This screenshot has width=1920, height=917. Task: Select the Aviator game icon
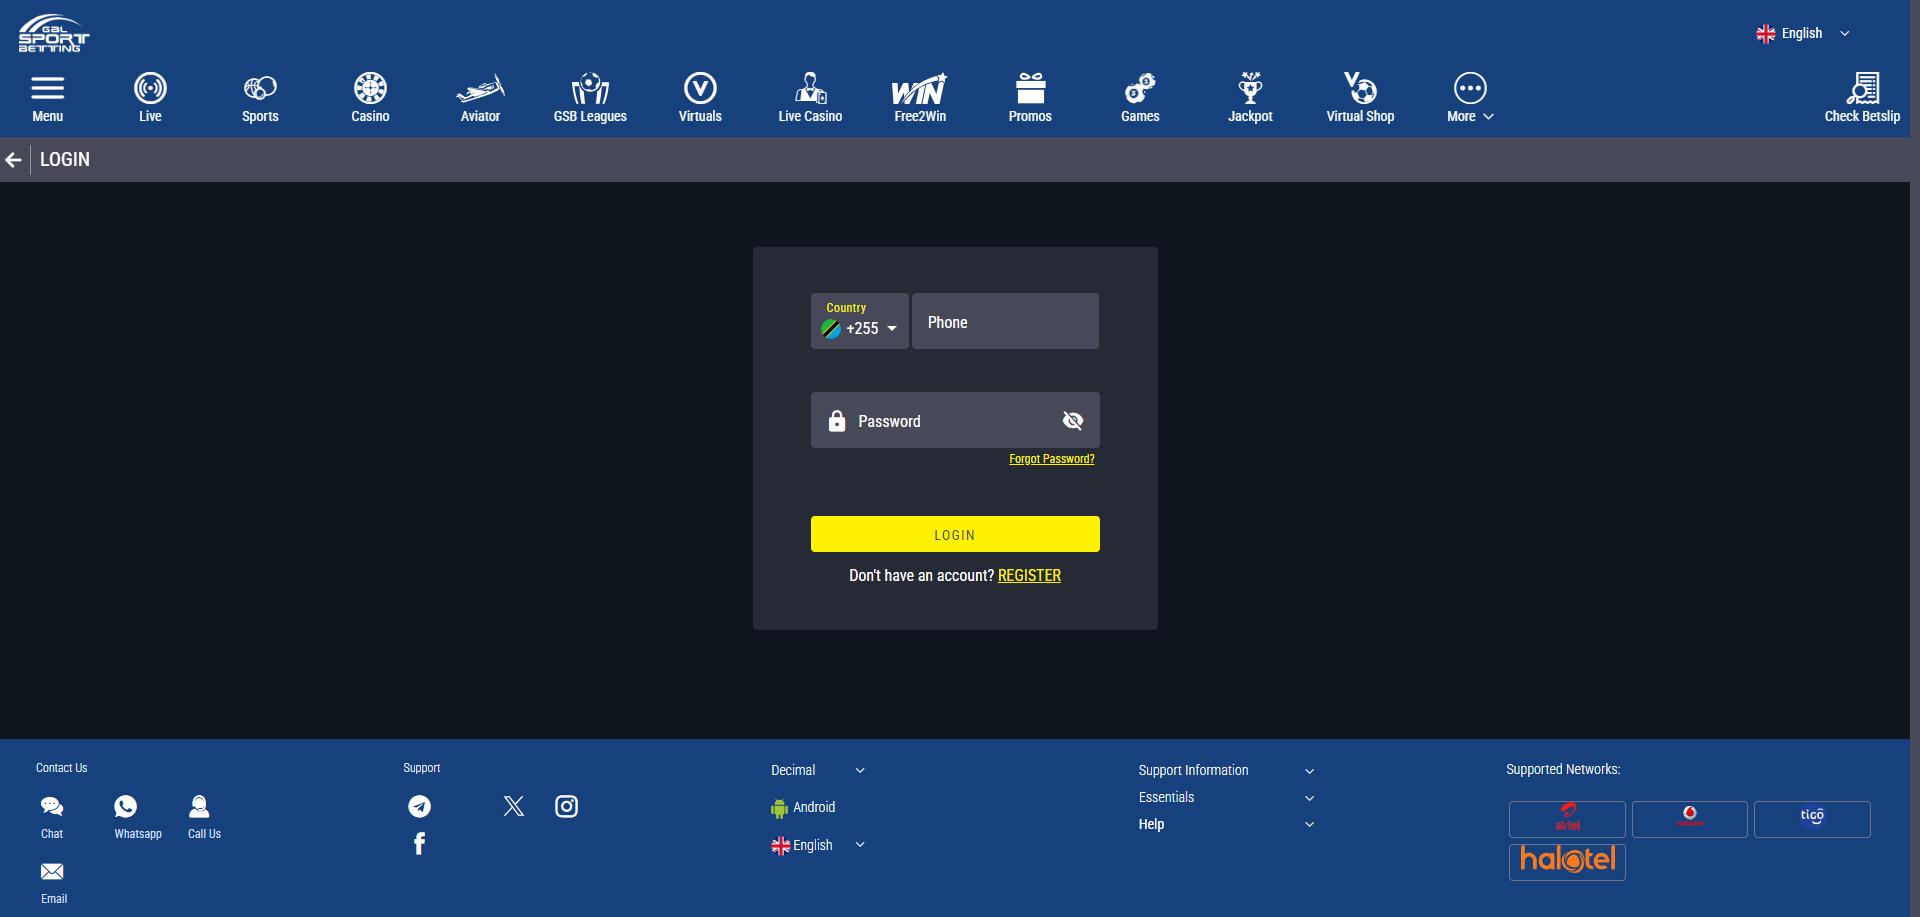pyautogui.click(x=480, y=95)
